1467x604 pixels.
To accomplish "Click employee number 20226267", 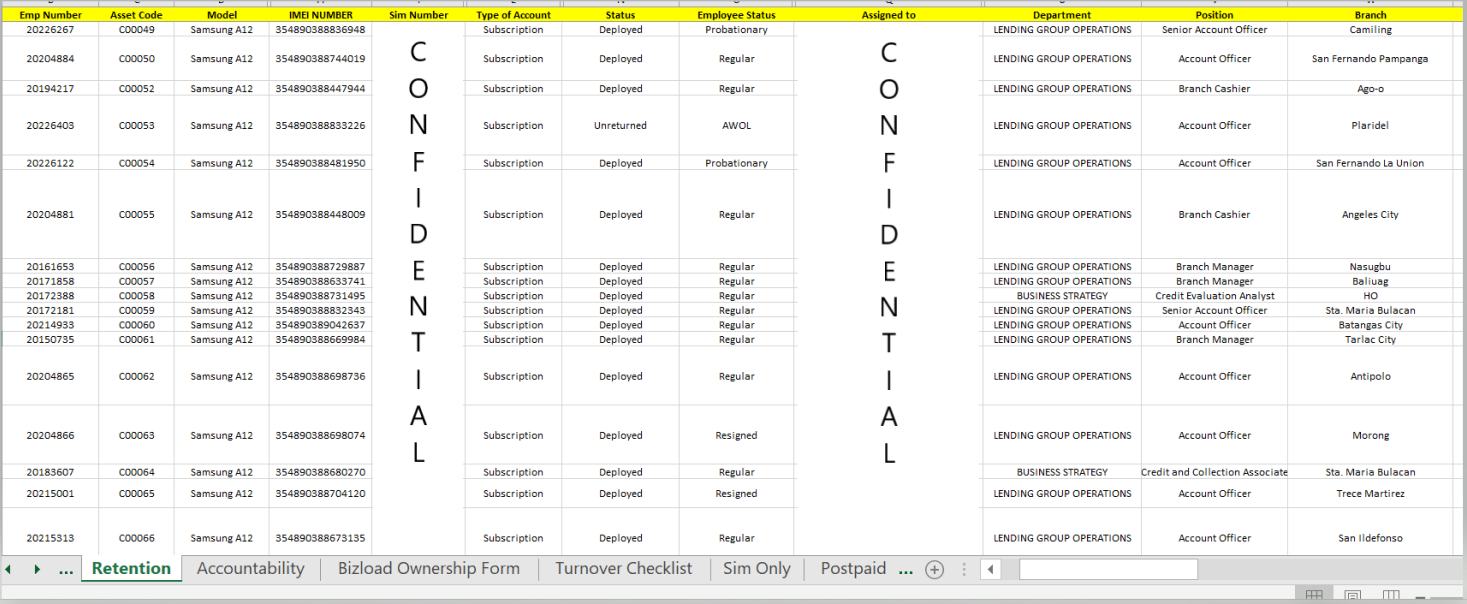I will 50,30.
